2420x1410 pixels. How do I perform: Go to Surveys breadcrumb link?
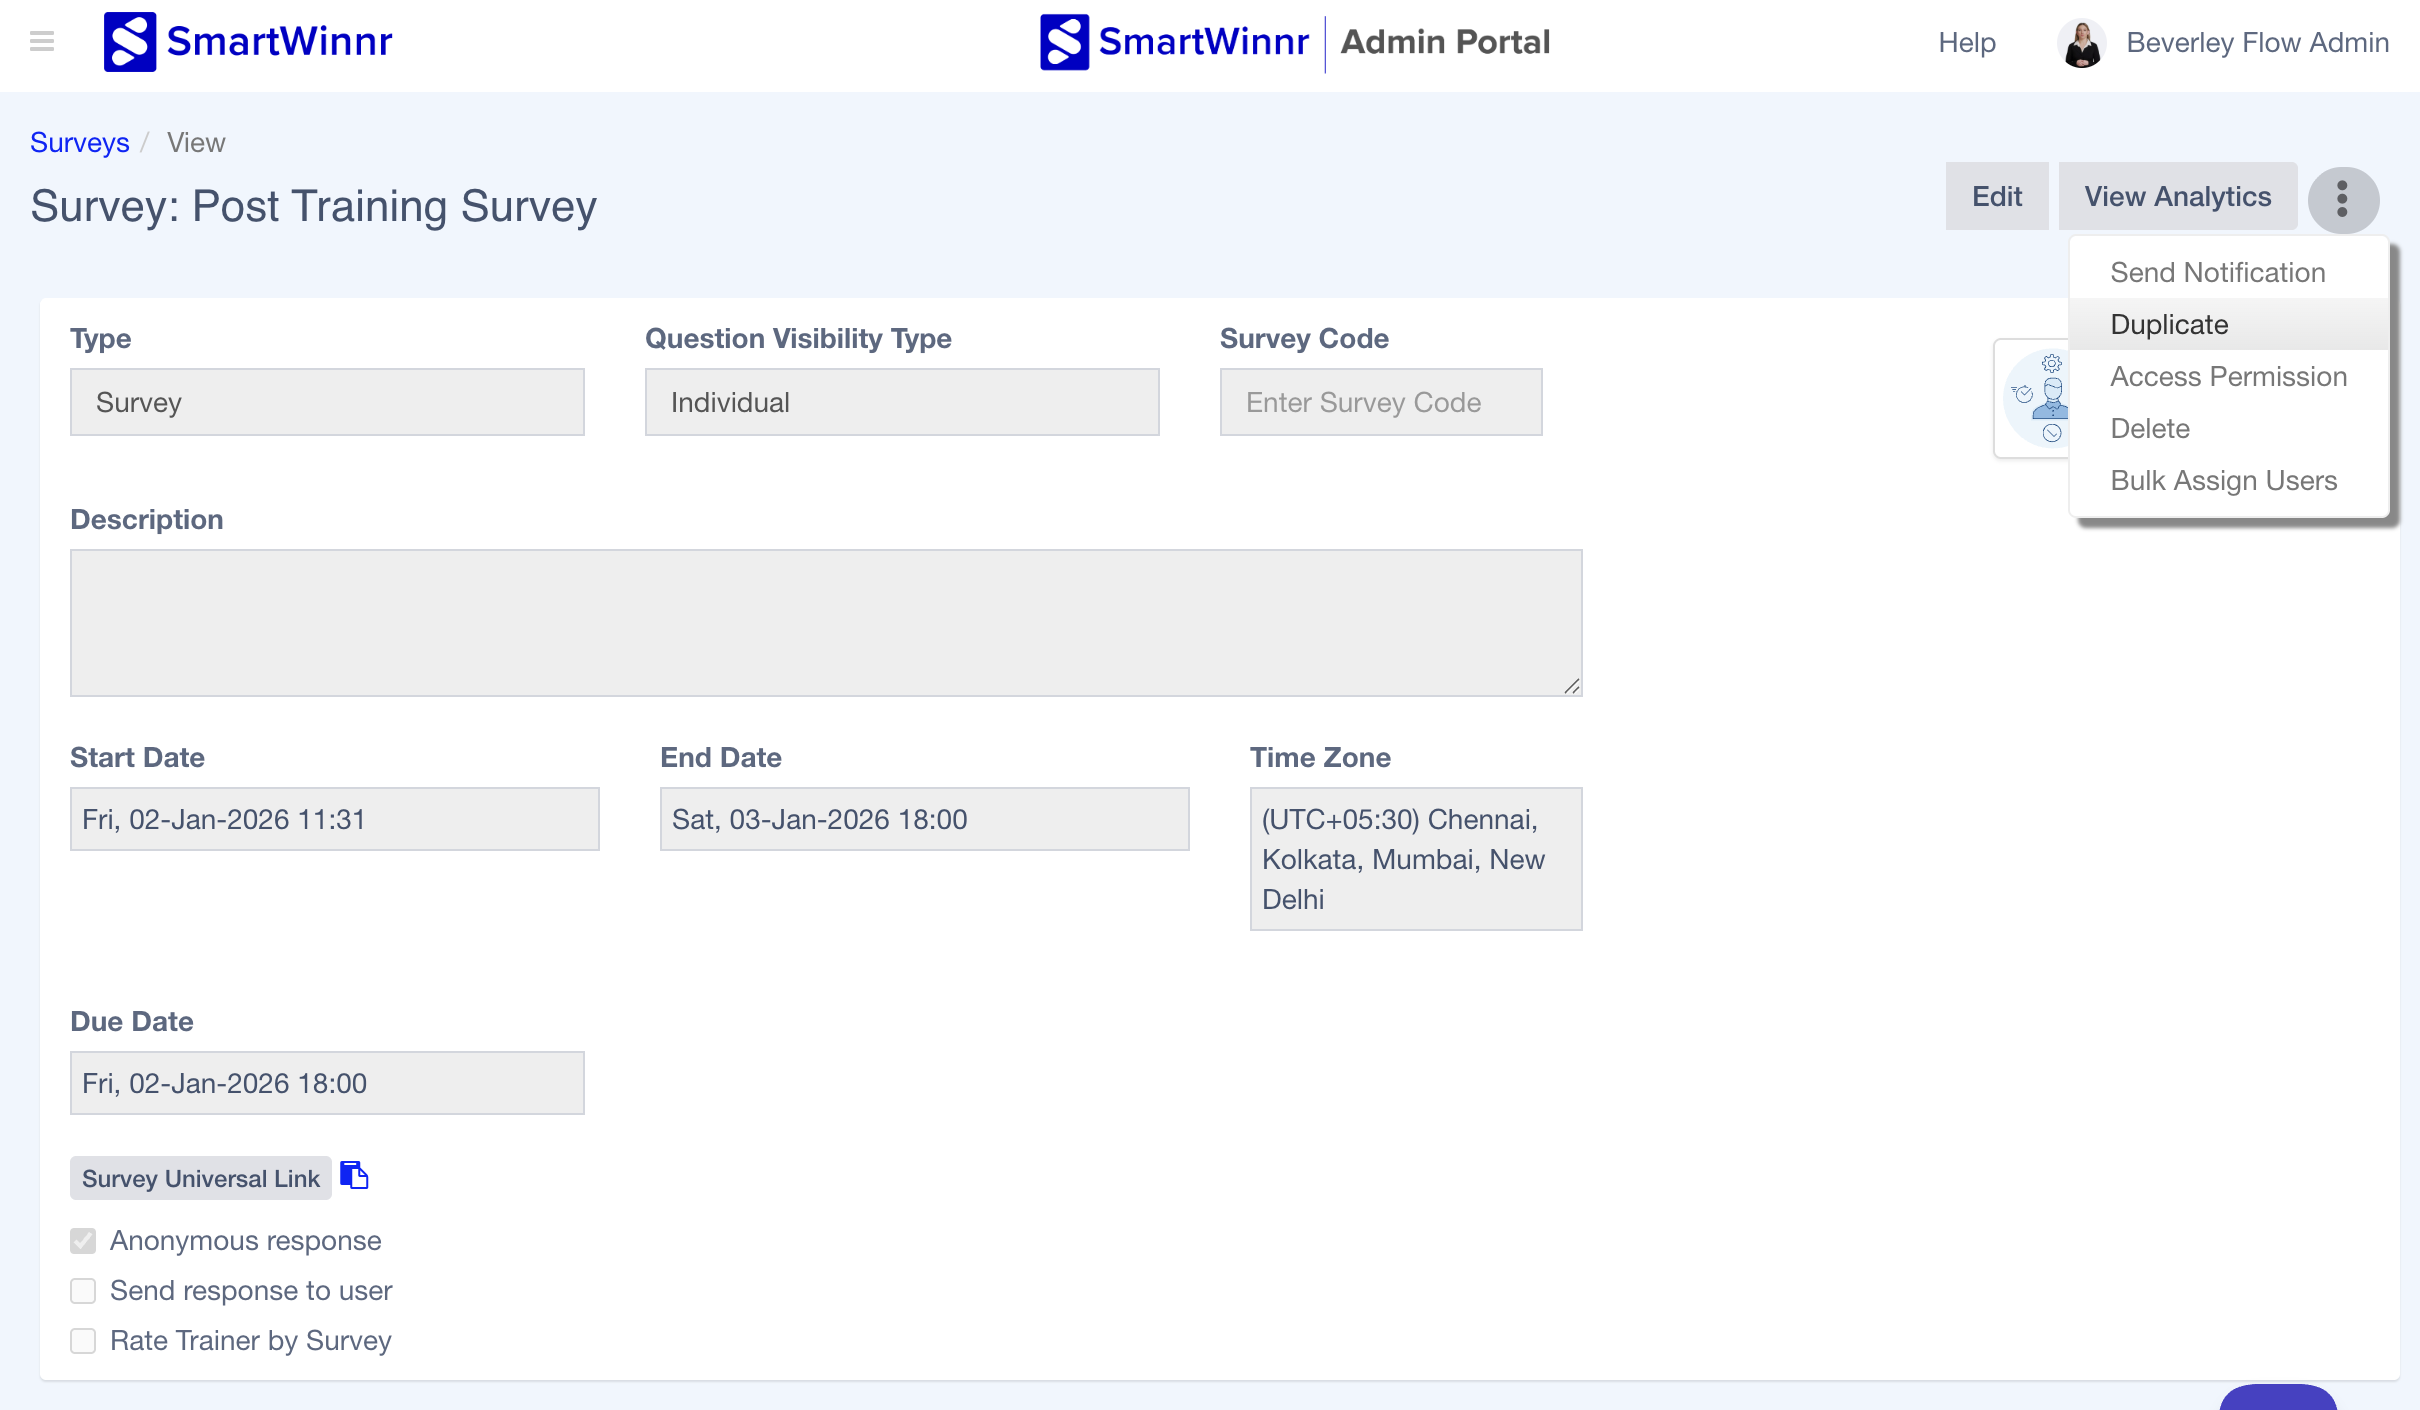[x=79, y=142]
